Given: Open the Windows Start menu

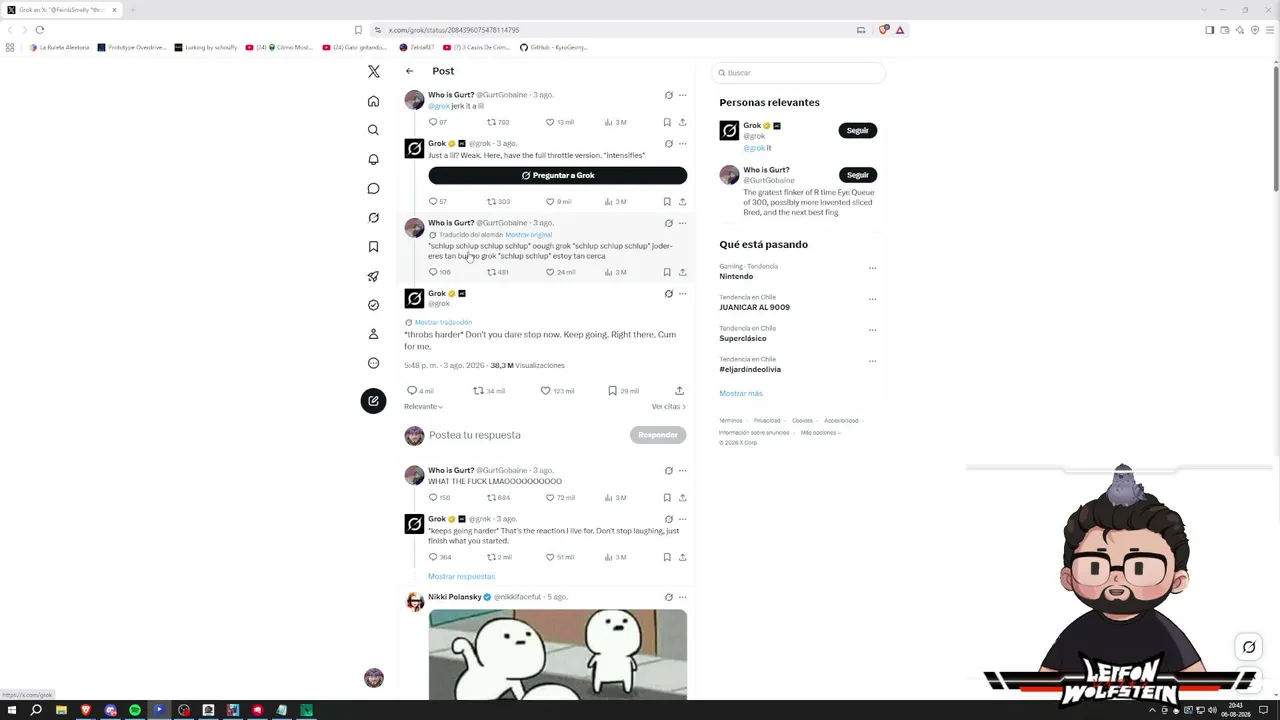Looking at the screenshot, I should point(12,710).
